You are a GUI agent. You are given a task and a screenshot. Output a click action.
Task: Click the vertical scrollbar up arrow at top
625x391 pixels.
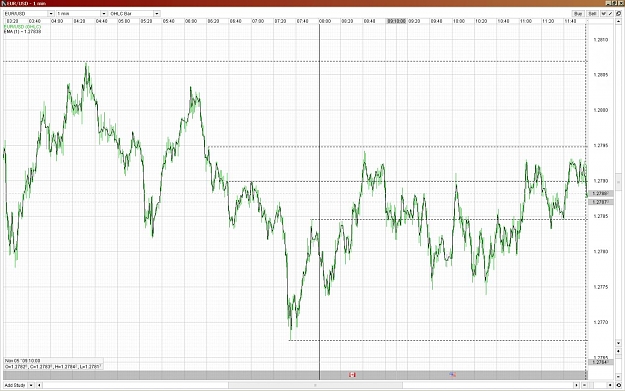[619, 22]
